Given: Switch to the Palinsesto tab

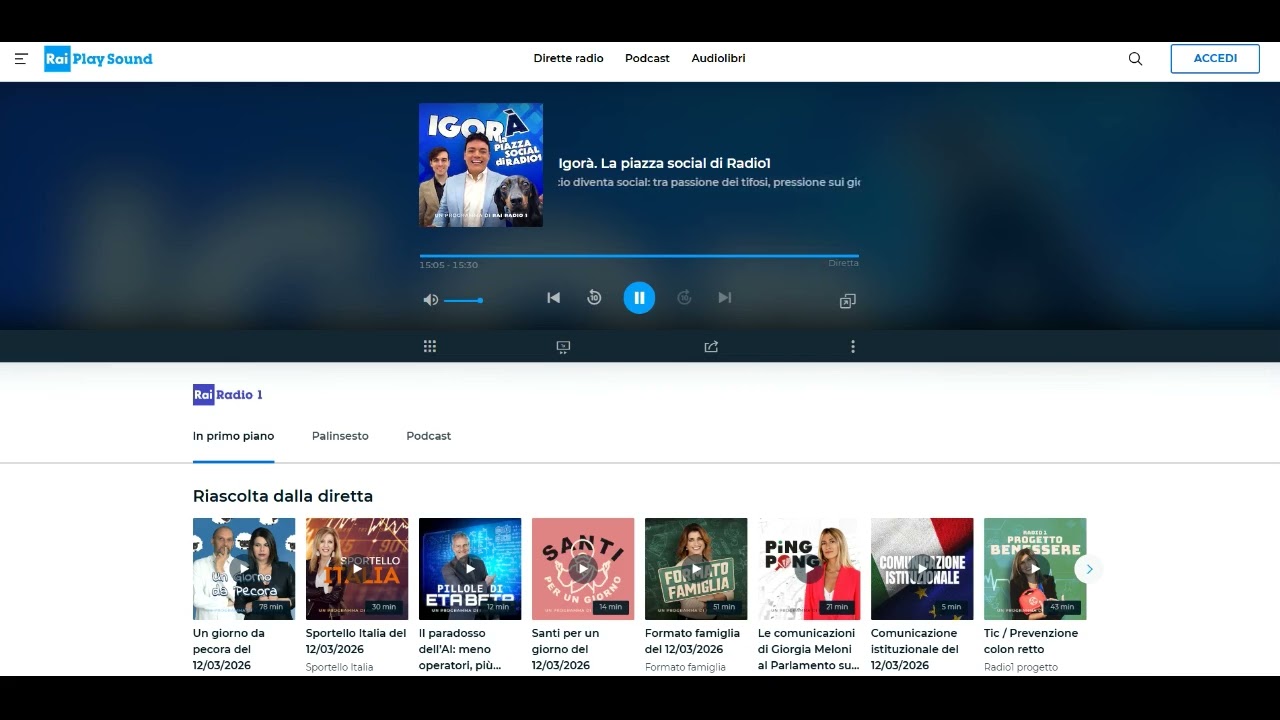Looking at the screenshot, I should (340, 436).
